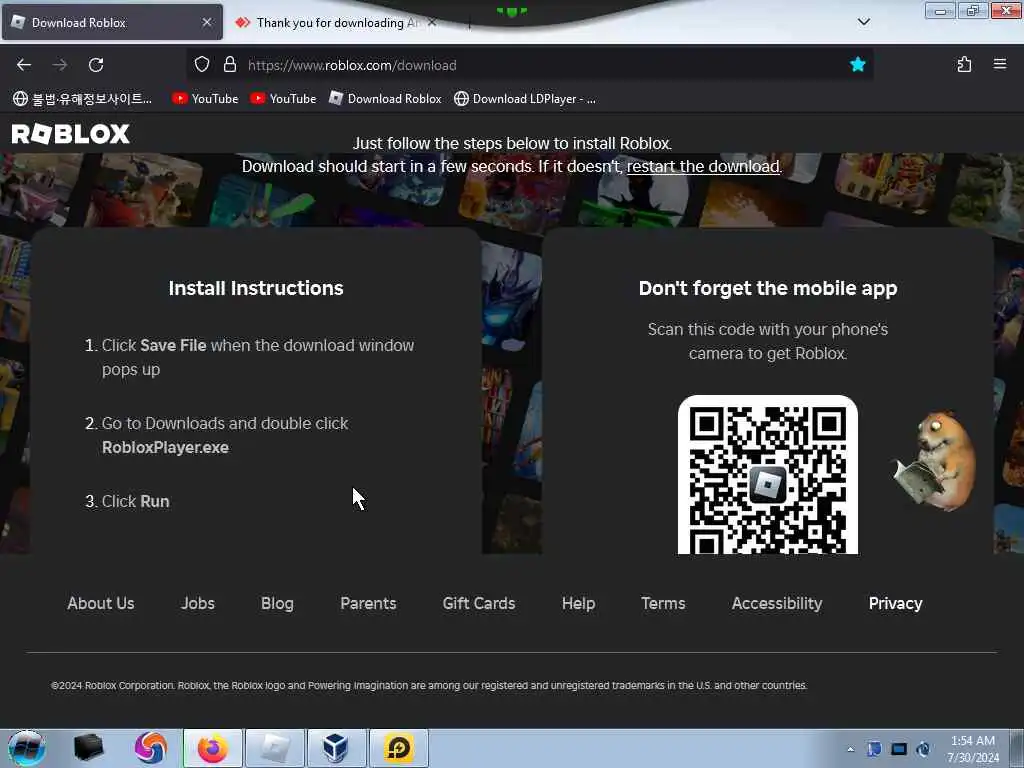This screenshot has width=1024, height=768.
Task: Open the Firefox extensions puzzle icon
Action: [x=964, y=65]
